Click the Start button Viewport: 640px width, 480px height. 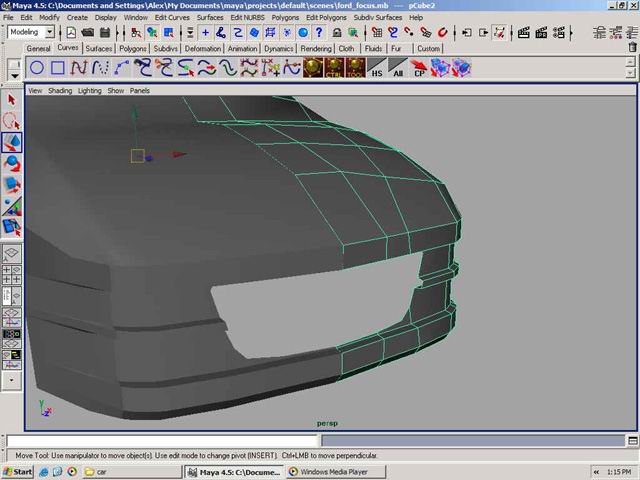coord(17,472)
